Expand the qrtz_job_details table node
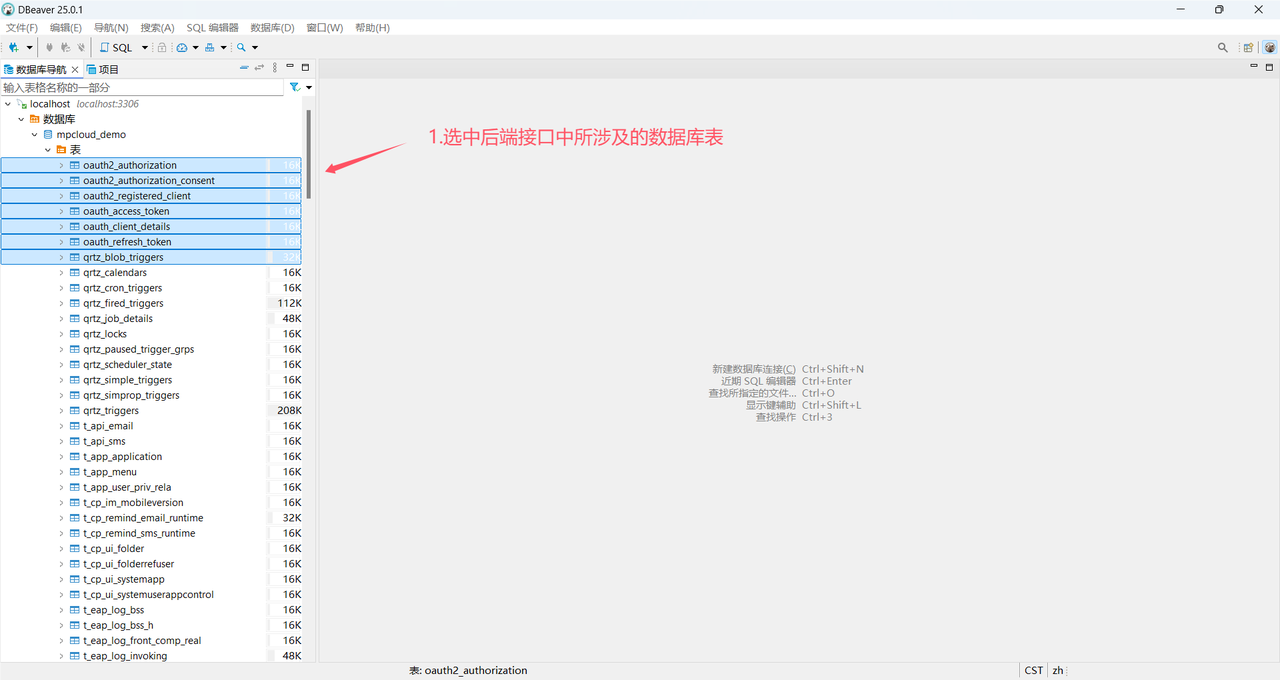The image size is (1280, 680). (x=60, y=318)
